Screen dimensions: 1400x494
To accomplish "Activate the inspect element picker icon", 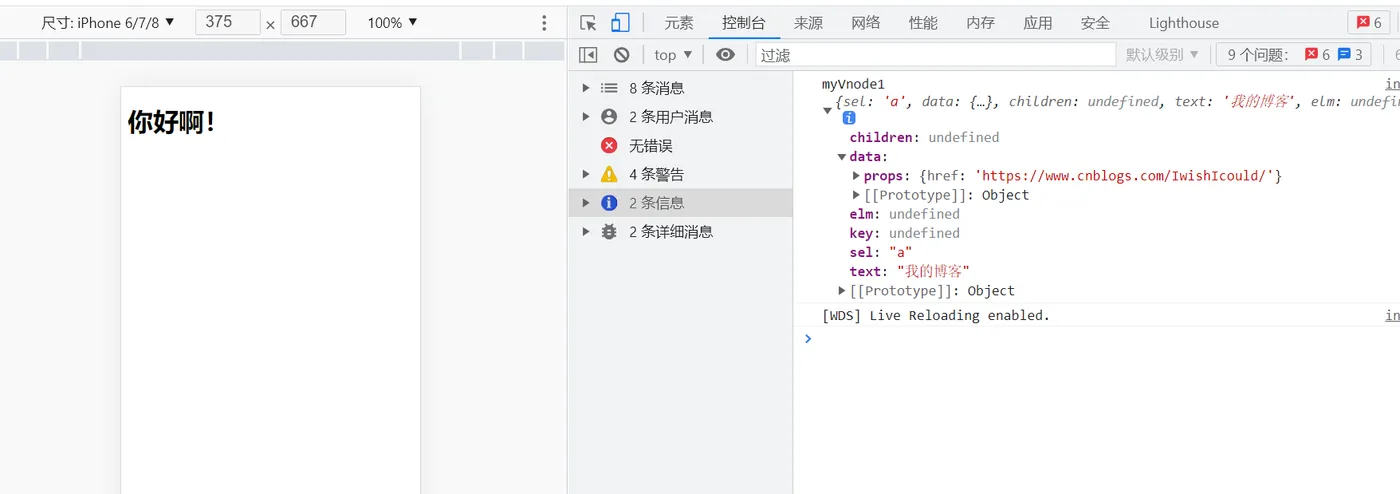I will [588, 23].
